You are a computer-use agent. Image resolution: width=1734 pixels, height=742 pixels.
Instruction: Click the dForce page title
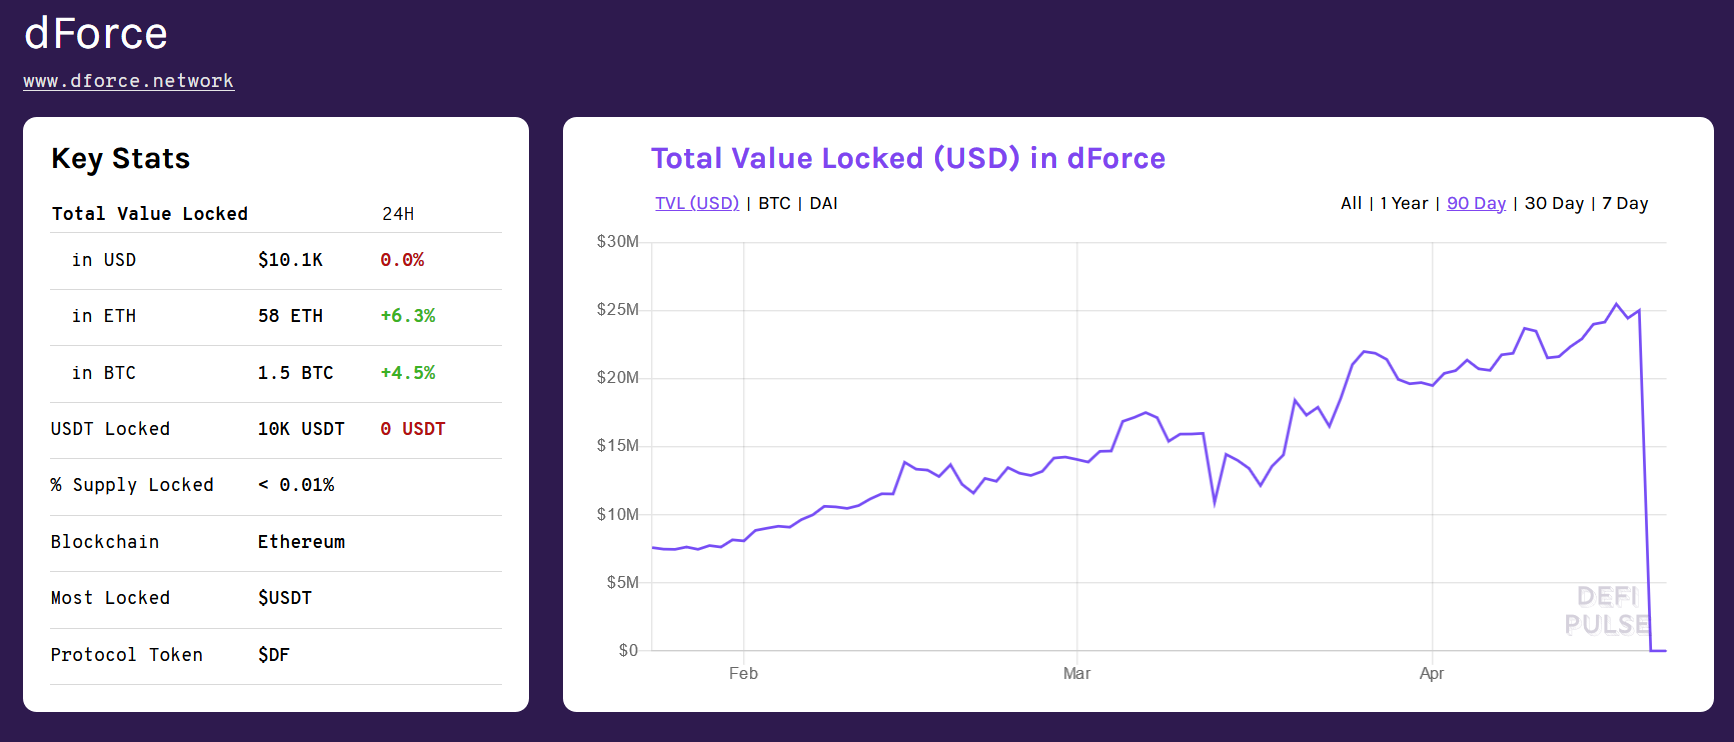click(x=96, y=33)
